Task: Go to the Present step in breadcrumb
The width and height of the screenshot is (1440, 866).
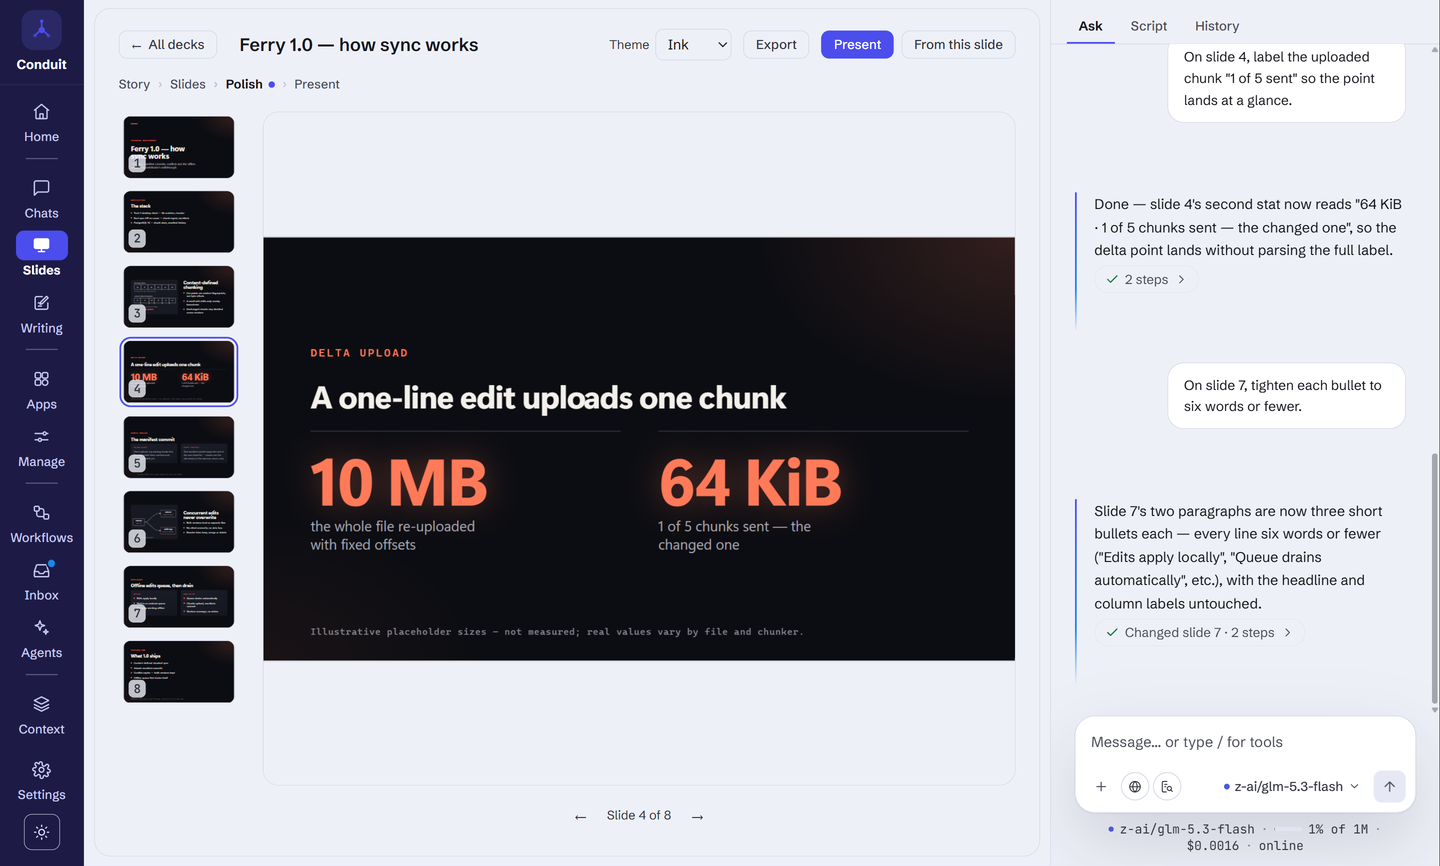Action: coord(317,84)
